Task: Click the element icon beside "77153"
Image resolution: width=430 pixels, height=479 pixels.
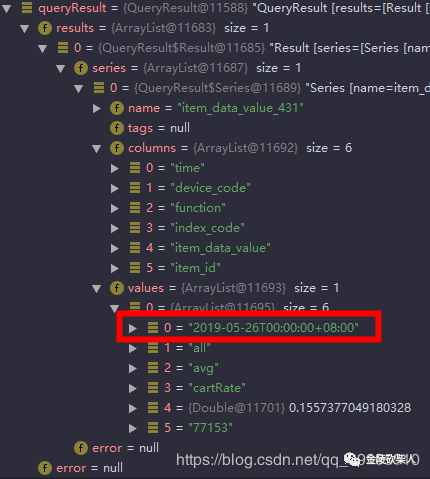Action: point(153,428)
